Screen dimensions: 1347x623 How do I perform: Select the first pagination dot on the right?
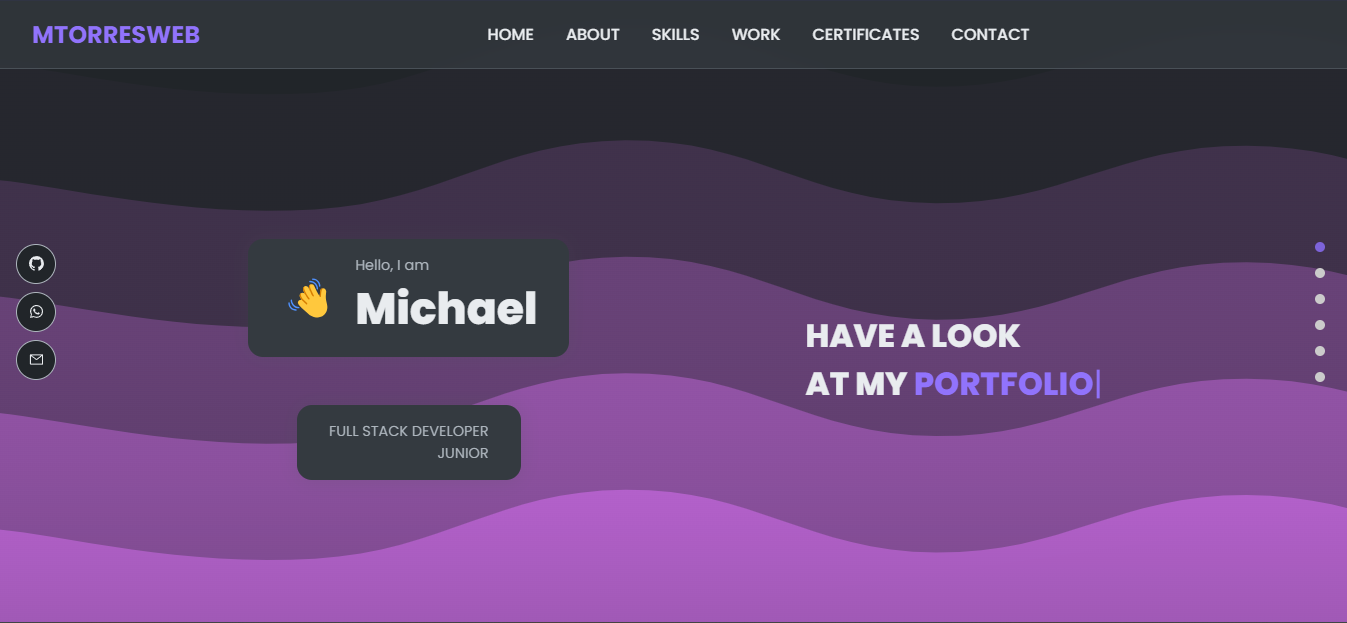[1320, 247]
